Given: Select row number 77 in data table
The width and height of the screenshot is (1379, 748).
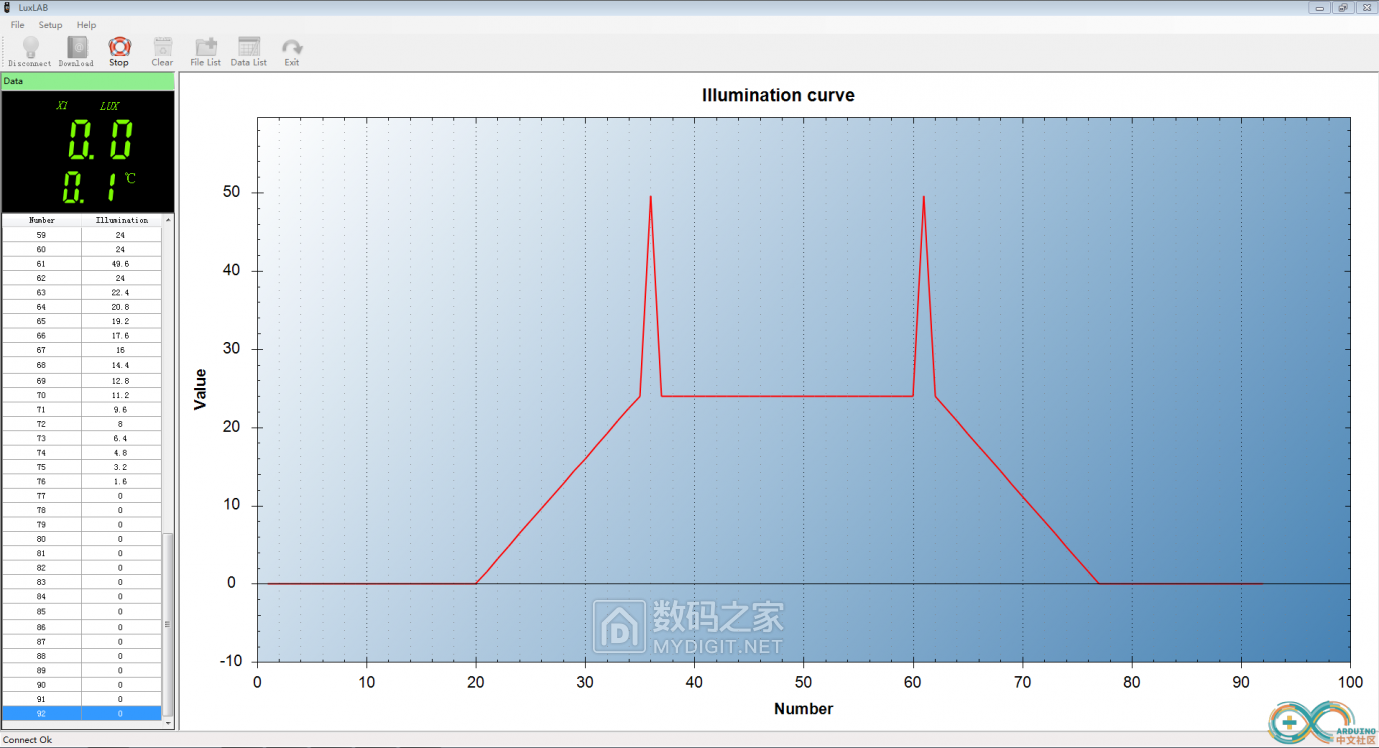Looking at the screenshot, I should point(82,496).
